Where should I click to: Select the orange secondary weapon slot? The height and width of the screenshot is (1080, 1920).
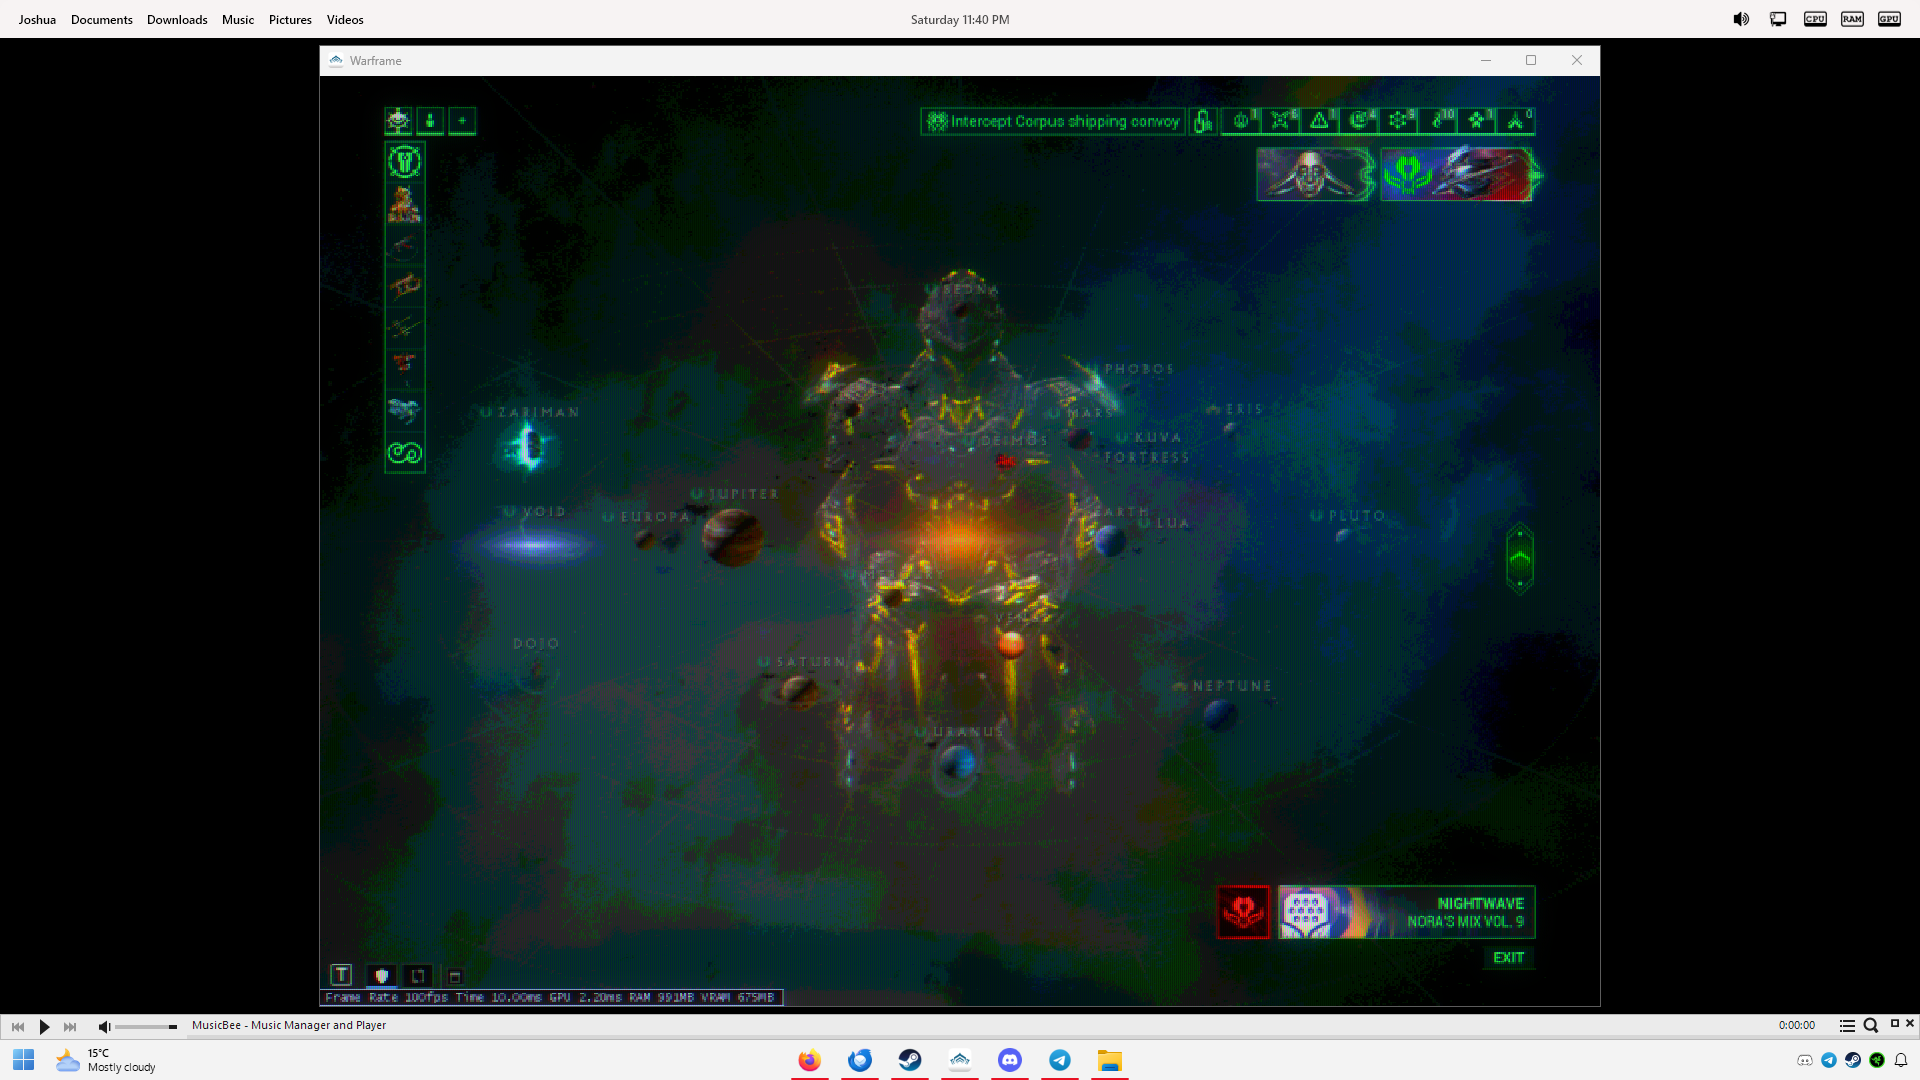405,286
